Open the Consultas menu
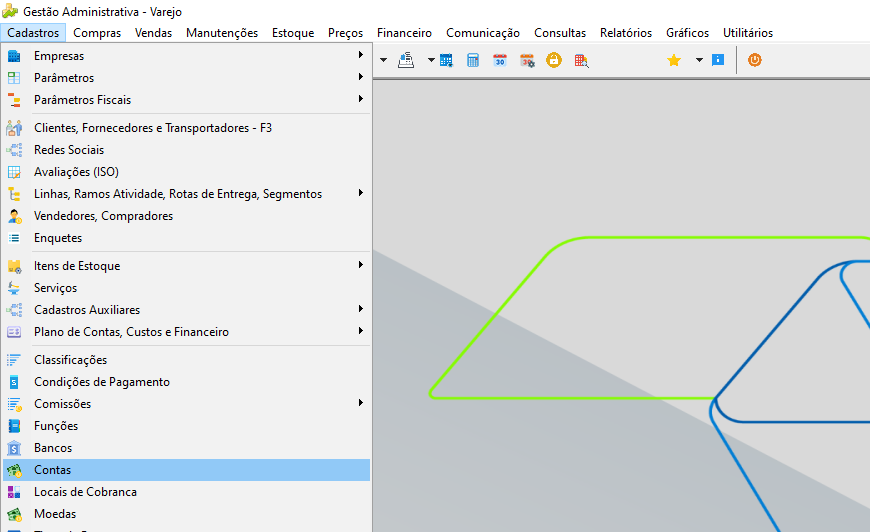Image resolution: width=870 pixels, height=532 pixels. click(x=560, y=33)
